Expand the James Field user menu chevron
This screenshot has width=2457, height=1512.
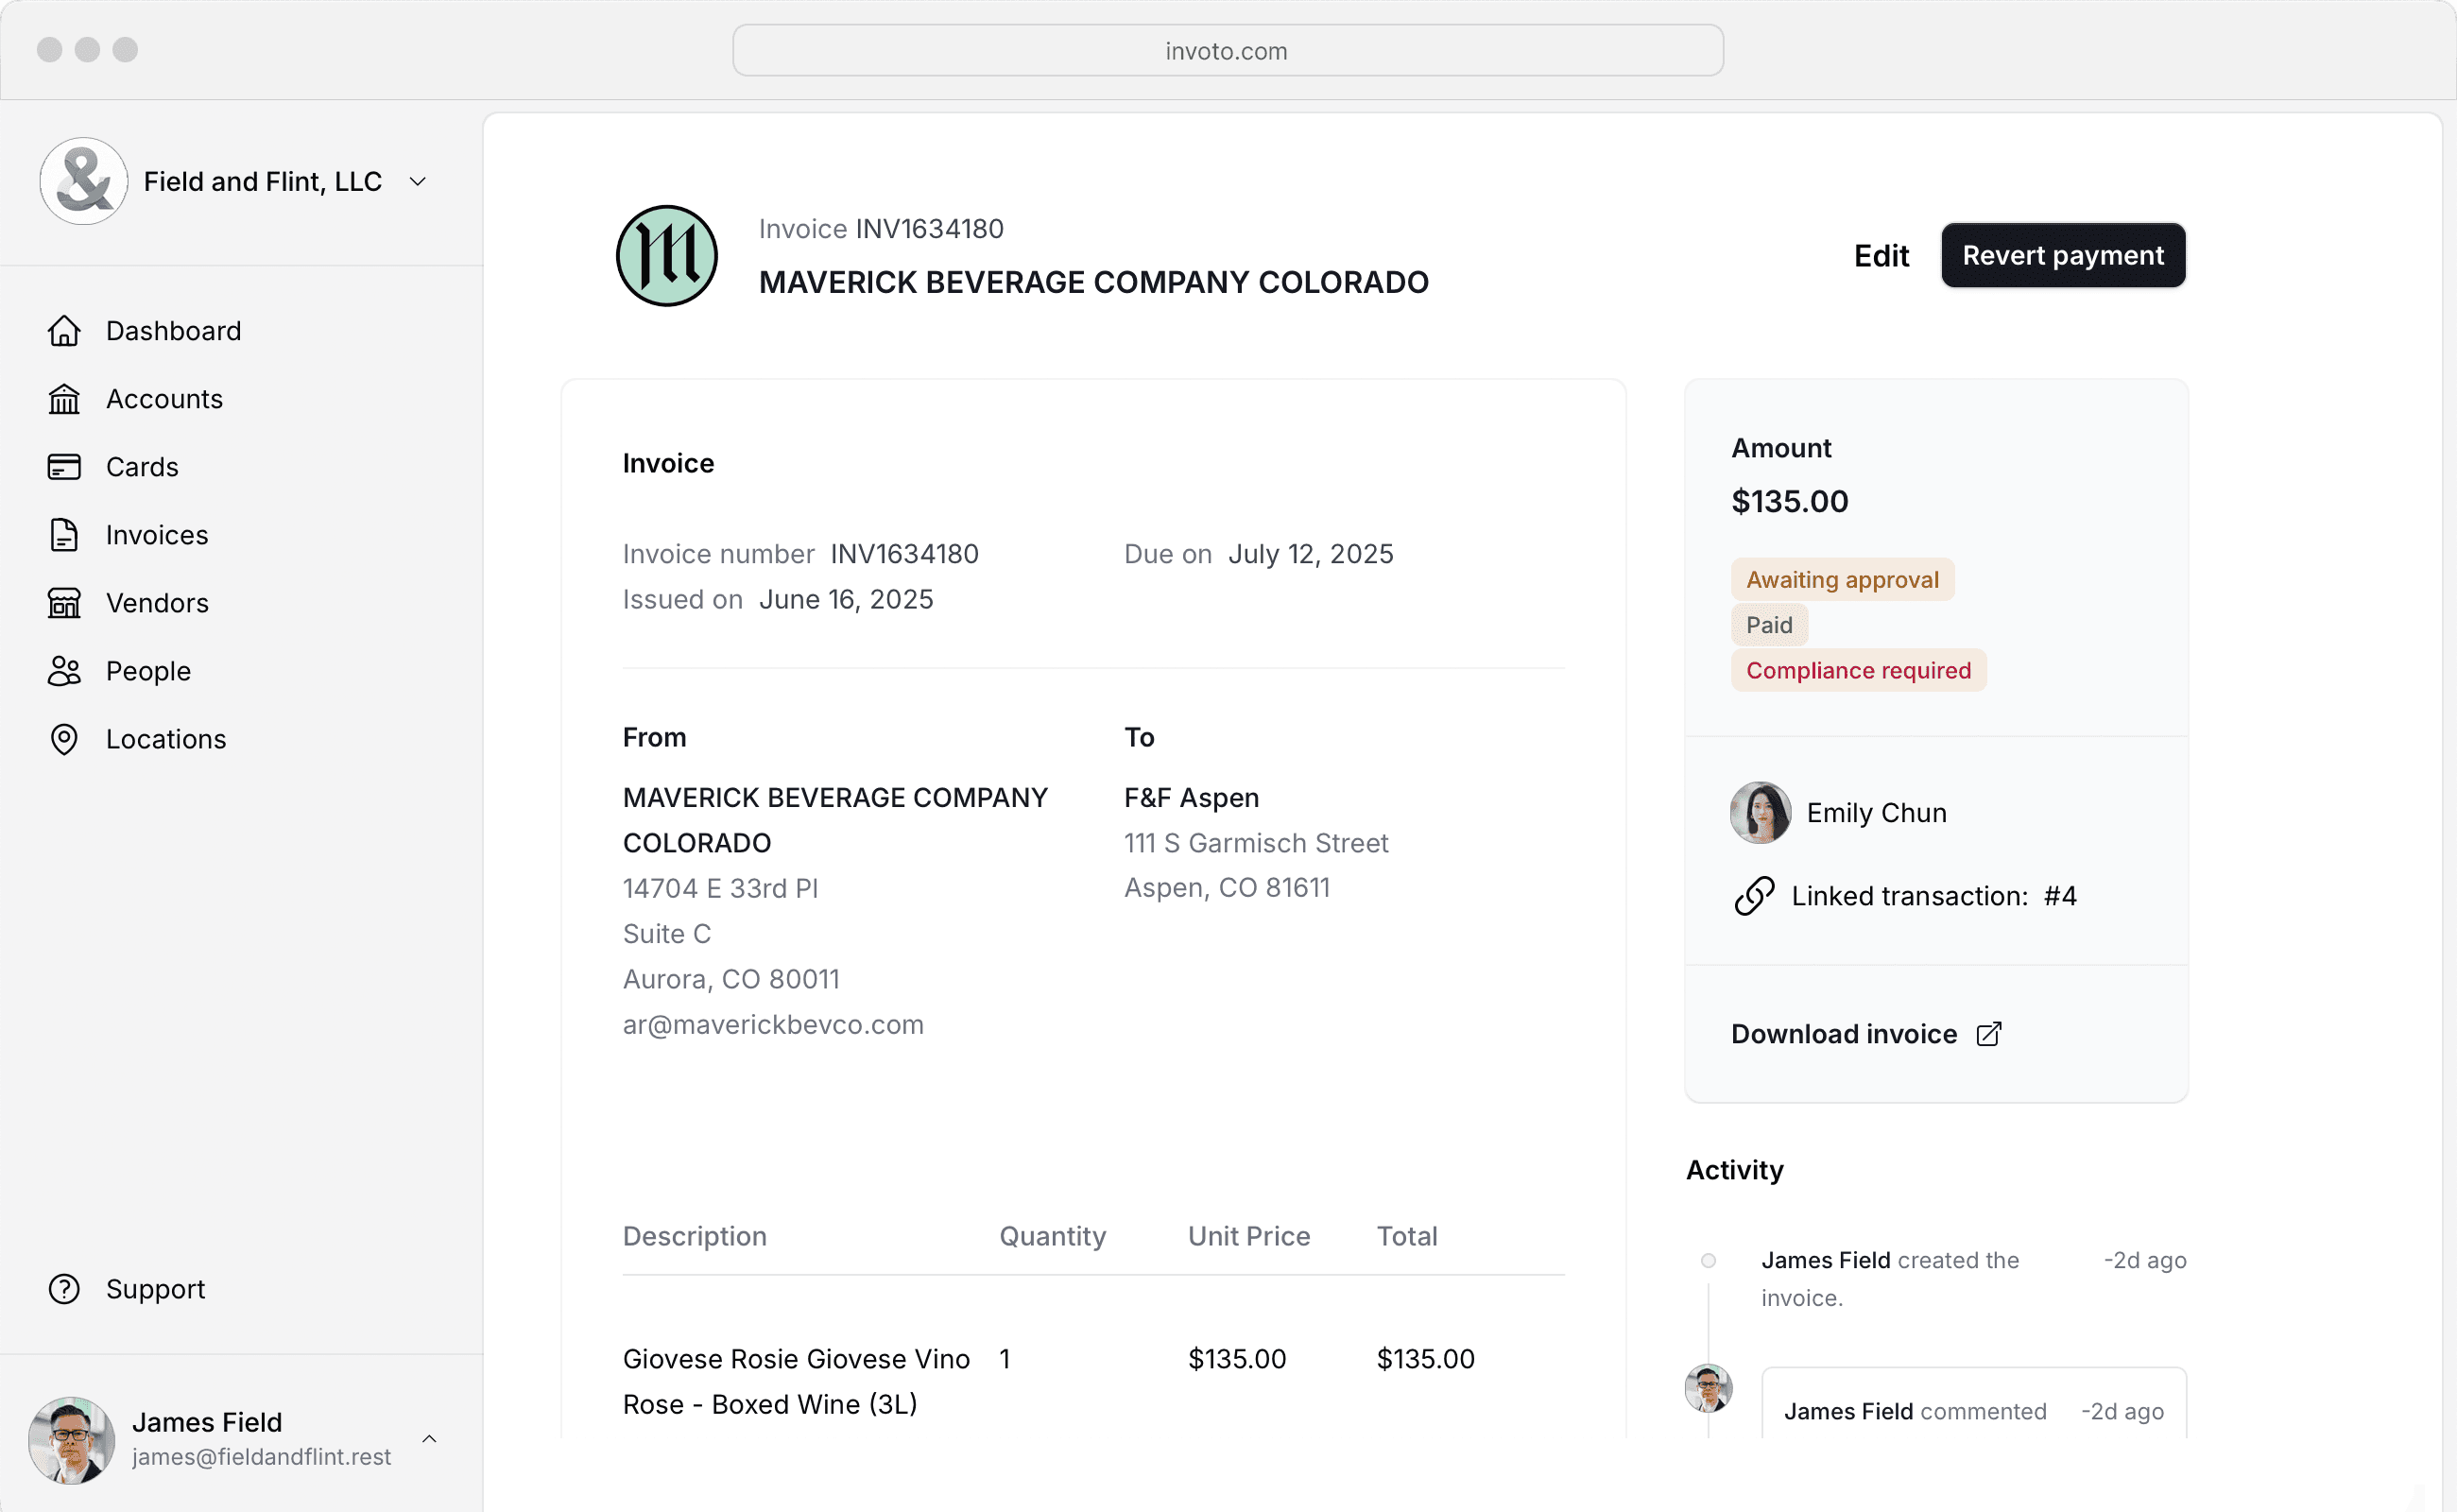[x=429, y=1439]
